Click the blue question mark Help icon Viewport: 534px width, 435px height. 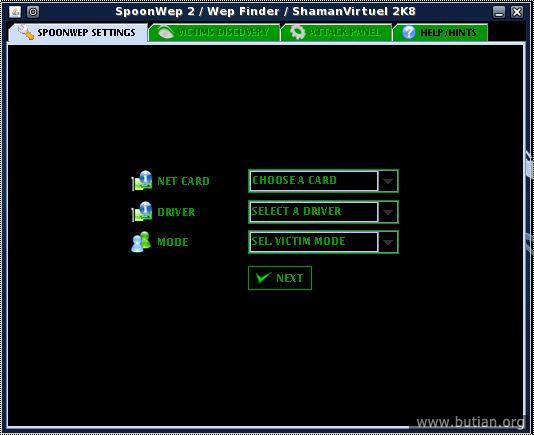tap(409, 32)
